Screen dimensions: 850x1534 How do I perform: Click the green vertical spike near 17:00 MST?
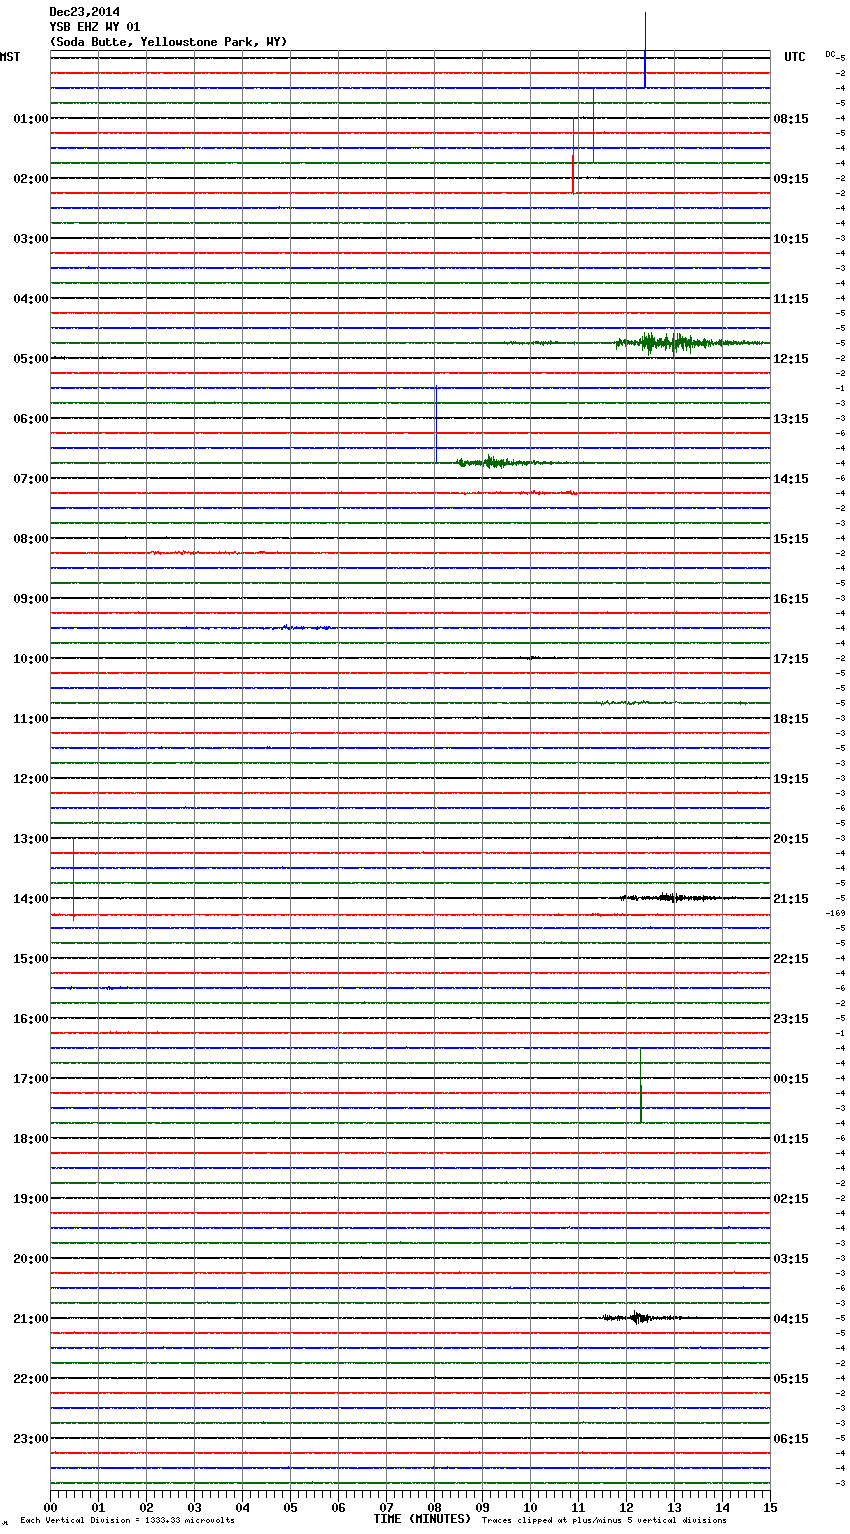[x=641, y=1085]
